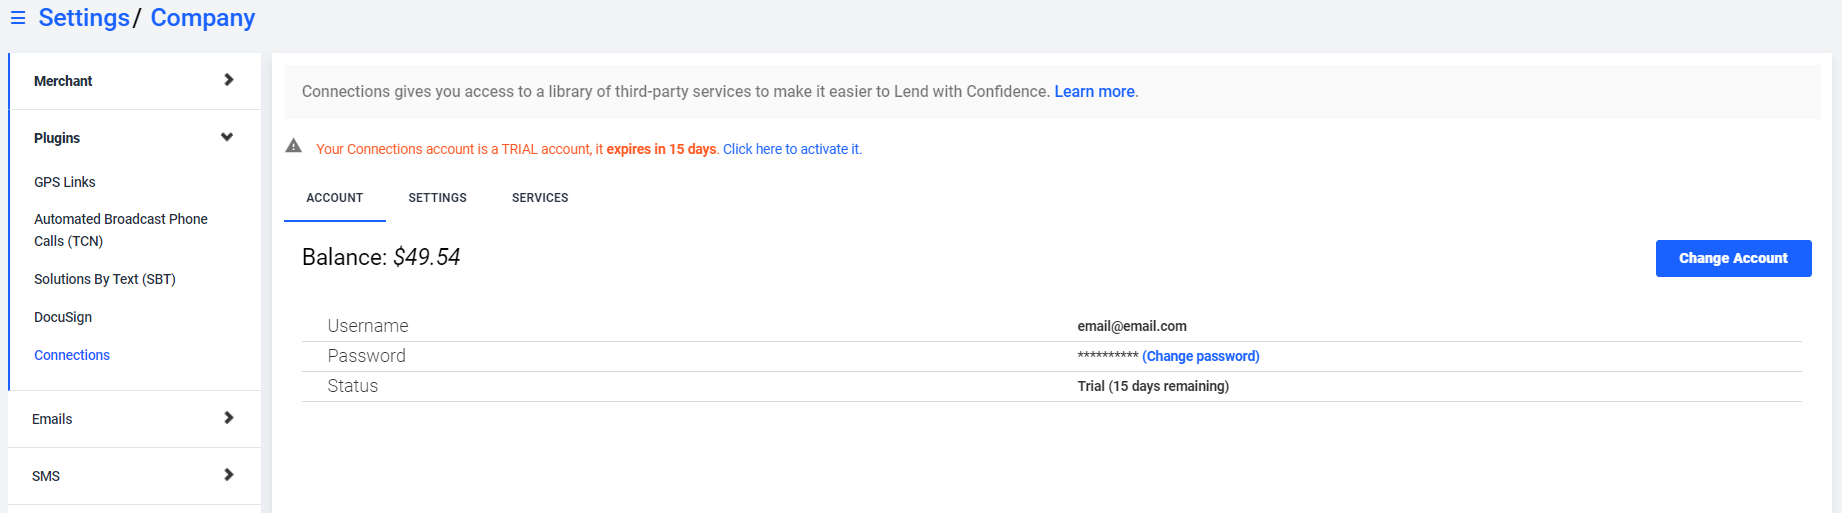Screen dimensions: 1842x513
Task: Expand the Merchant section chevron
Action: point(228,80)
